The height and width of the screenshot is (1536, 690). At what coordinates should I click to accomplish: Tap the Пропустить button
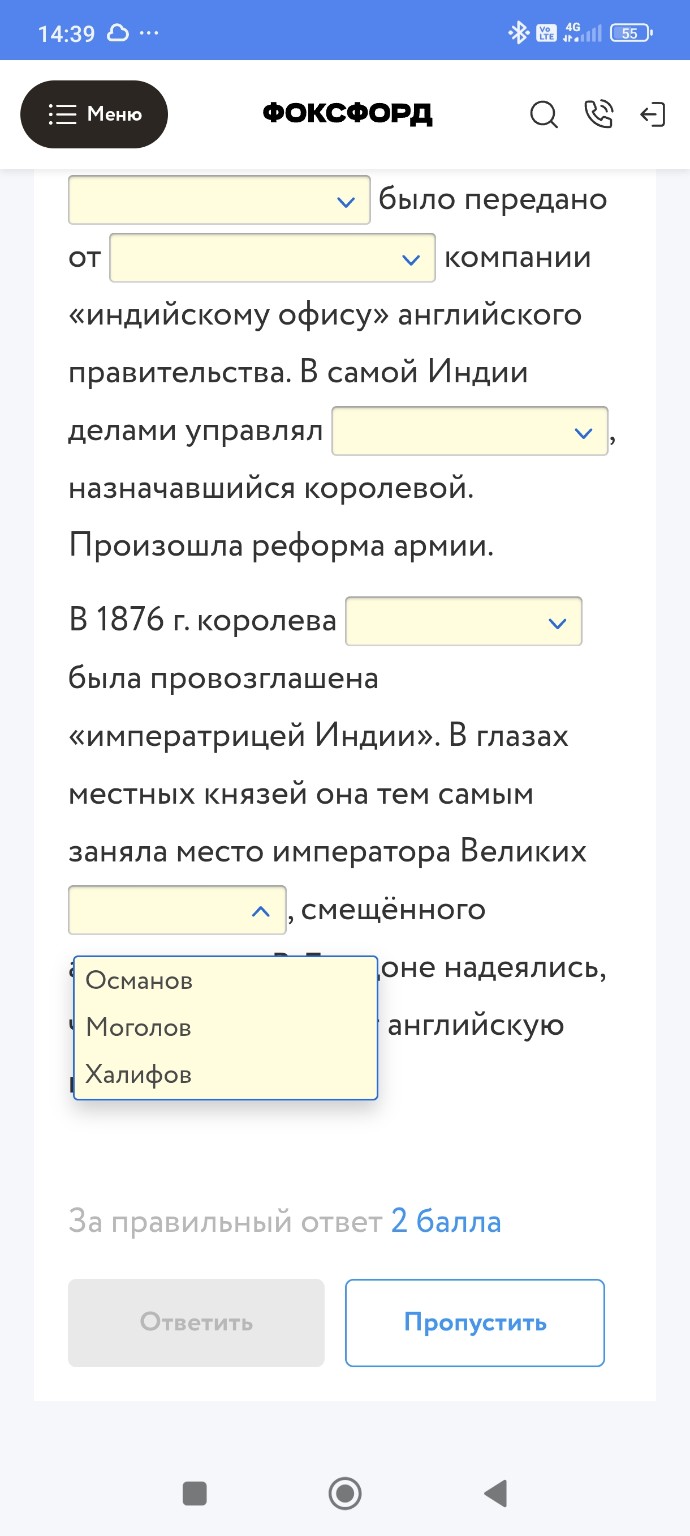(x=474, y=1322)
